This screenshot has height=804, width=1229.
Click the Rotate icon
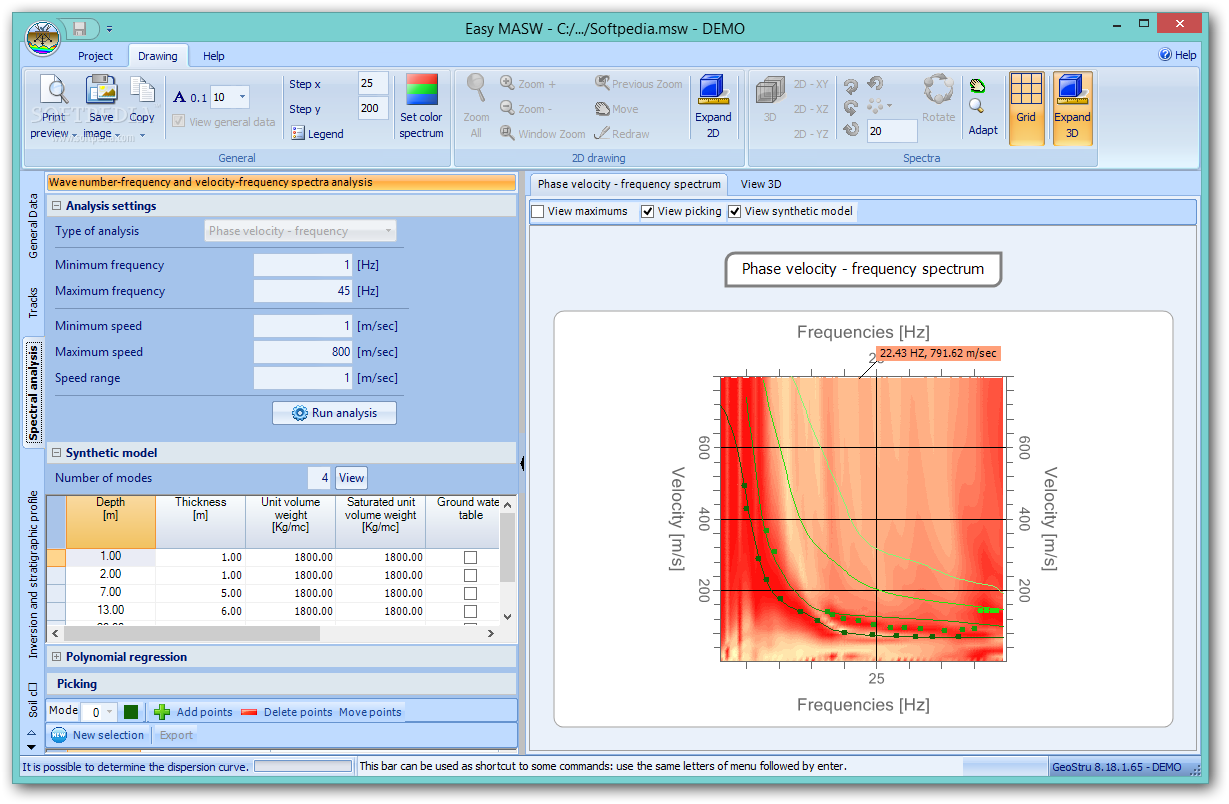(x=938, y=90)
